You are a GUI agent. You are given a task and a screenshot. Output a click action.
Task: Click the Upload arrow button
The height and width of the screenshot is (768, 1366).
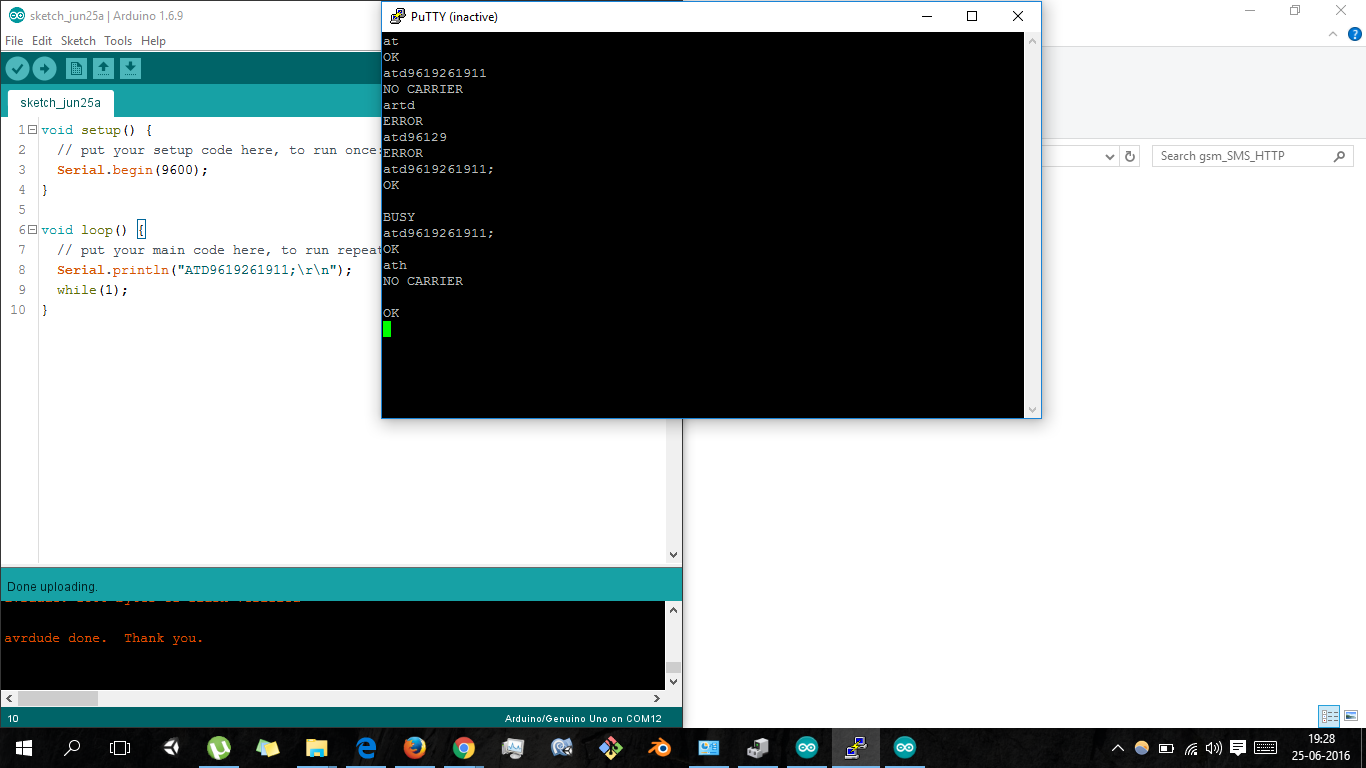pyautogui.click(x=44, y=68)
